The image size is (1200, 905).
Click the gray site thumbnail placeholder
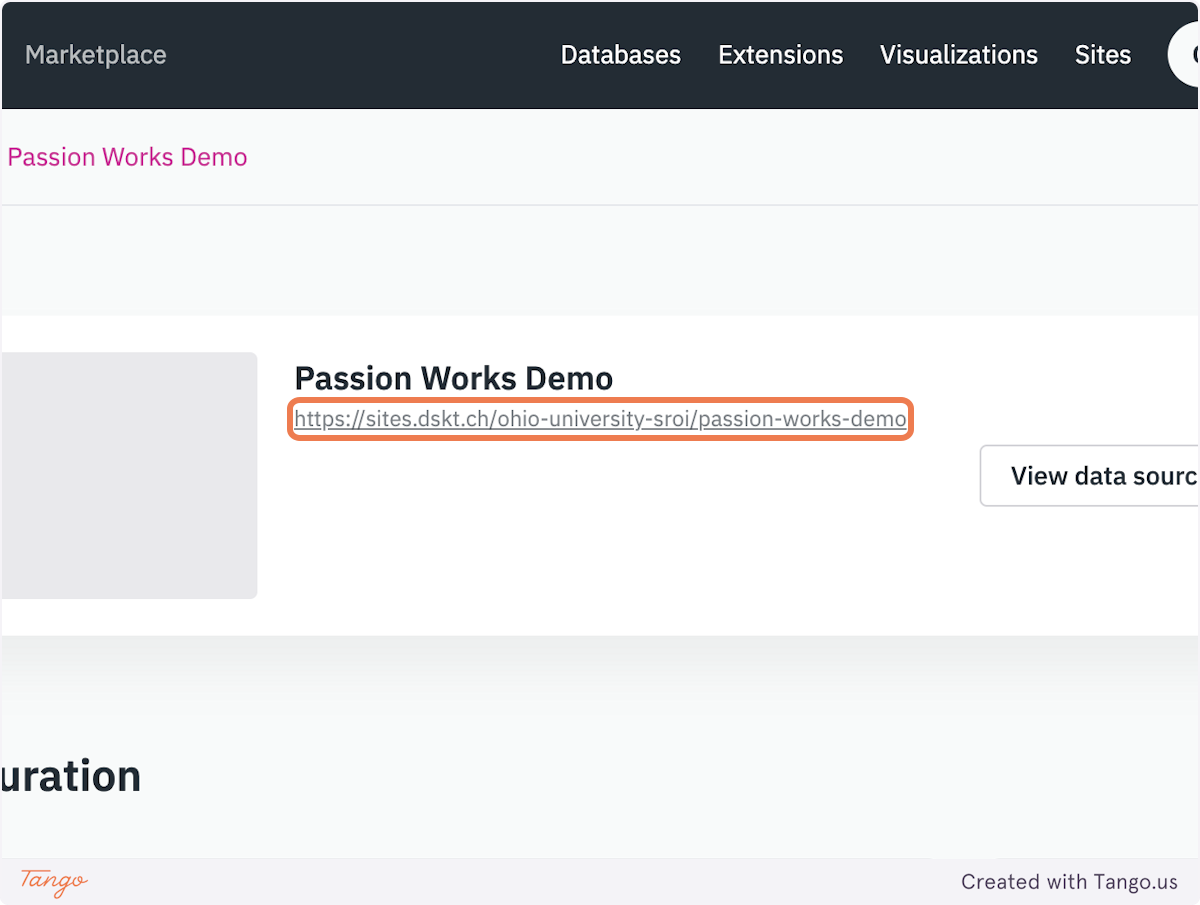129,475
